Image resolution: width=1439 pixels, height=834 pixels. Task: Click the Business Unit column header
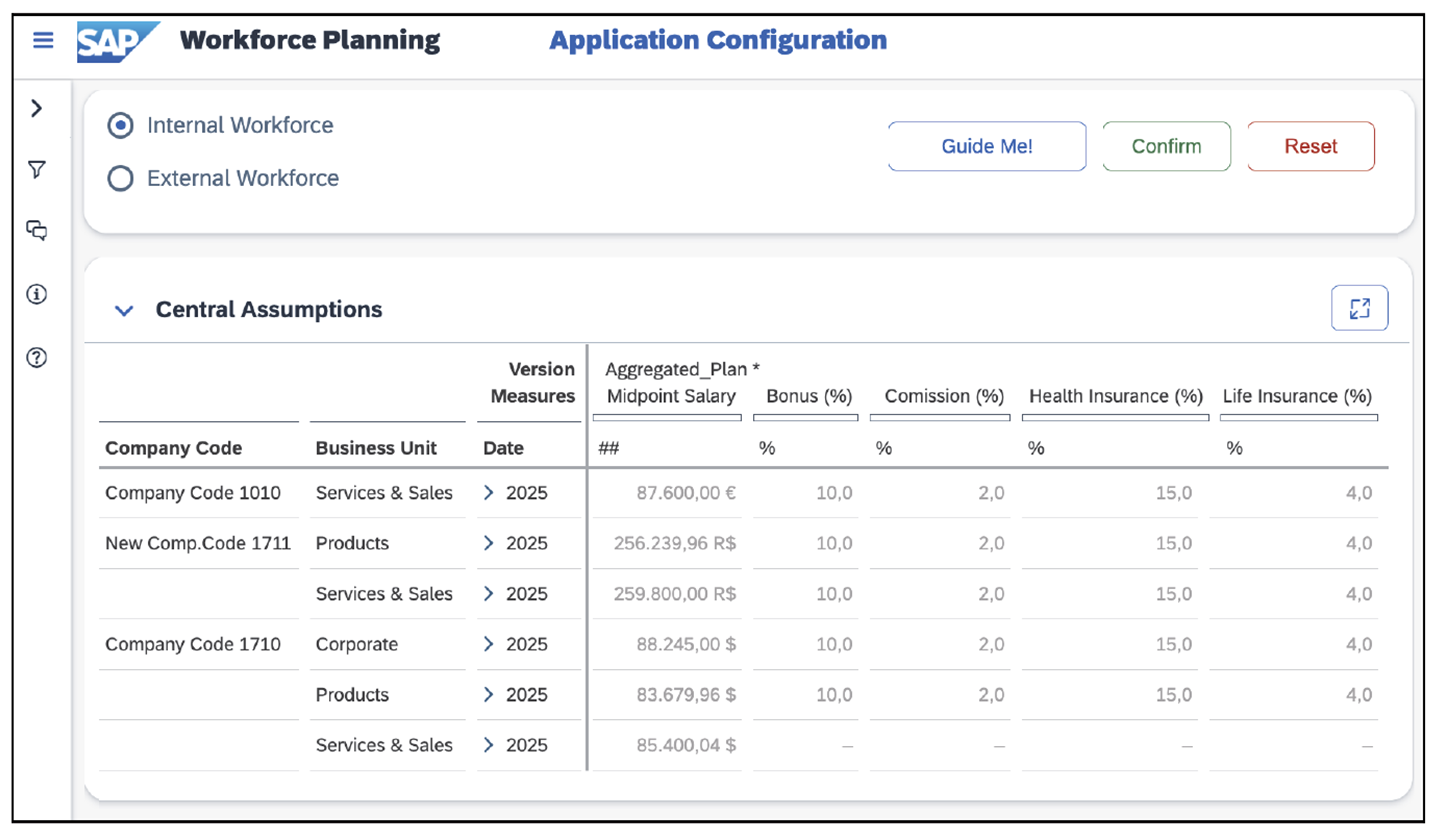376,449
